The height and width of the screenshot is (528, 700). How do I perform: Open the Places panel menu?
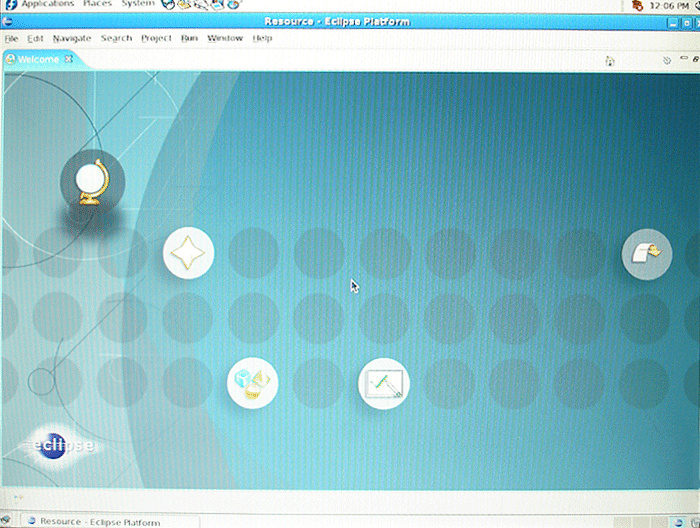point(97,4)
